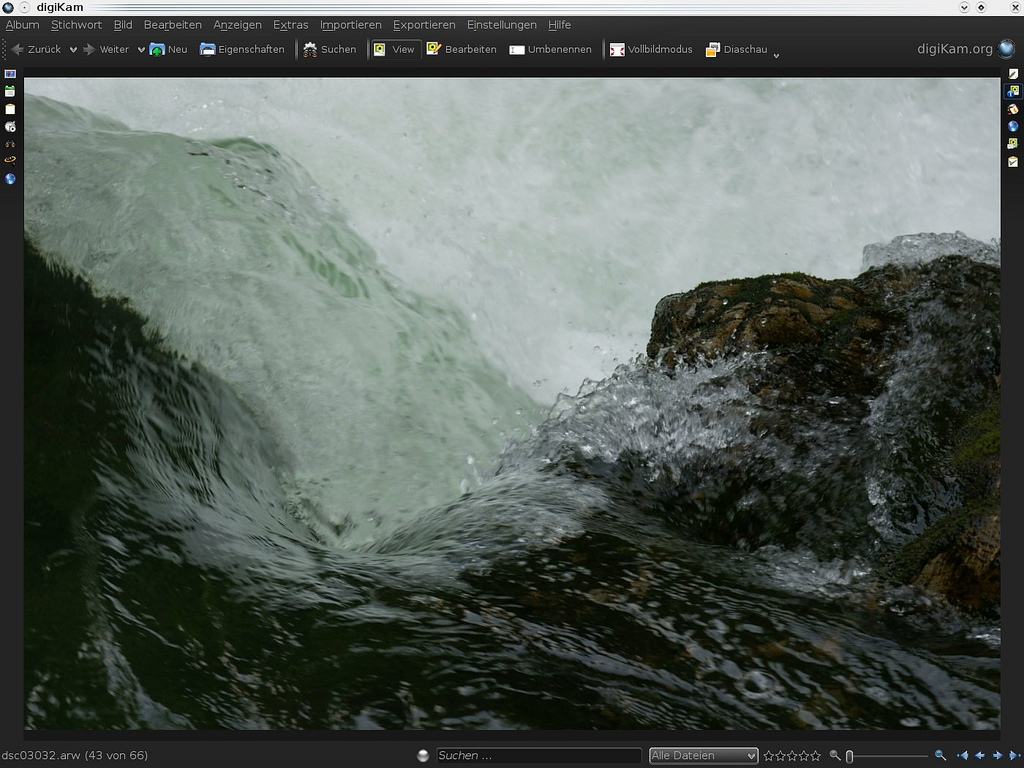Click the zoom in magnifier icon
1024x768 pixels.
coord(940,756)
